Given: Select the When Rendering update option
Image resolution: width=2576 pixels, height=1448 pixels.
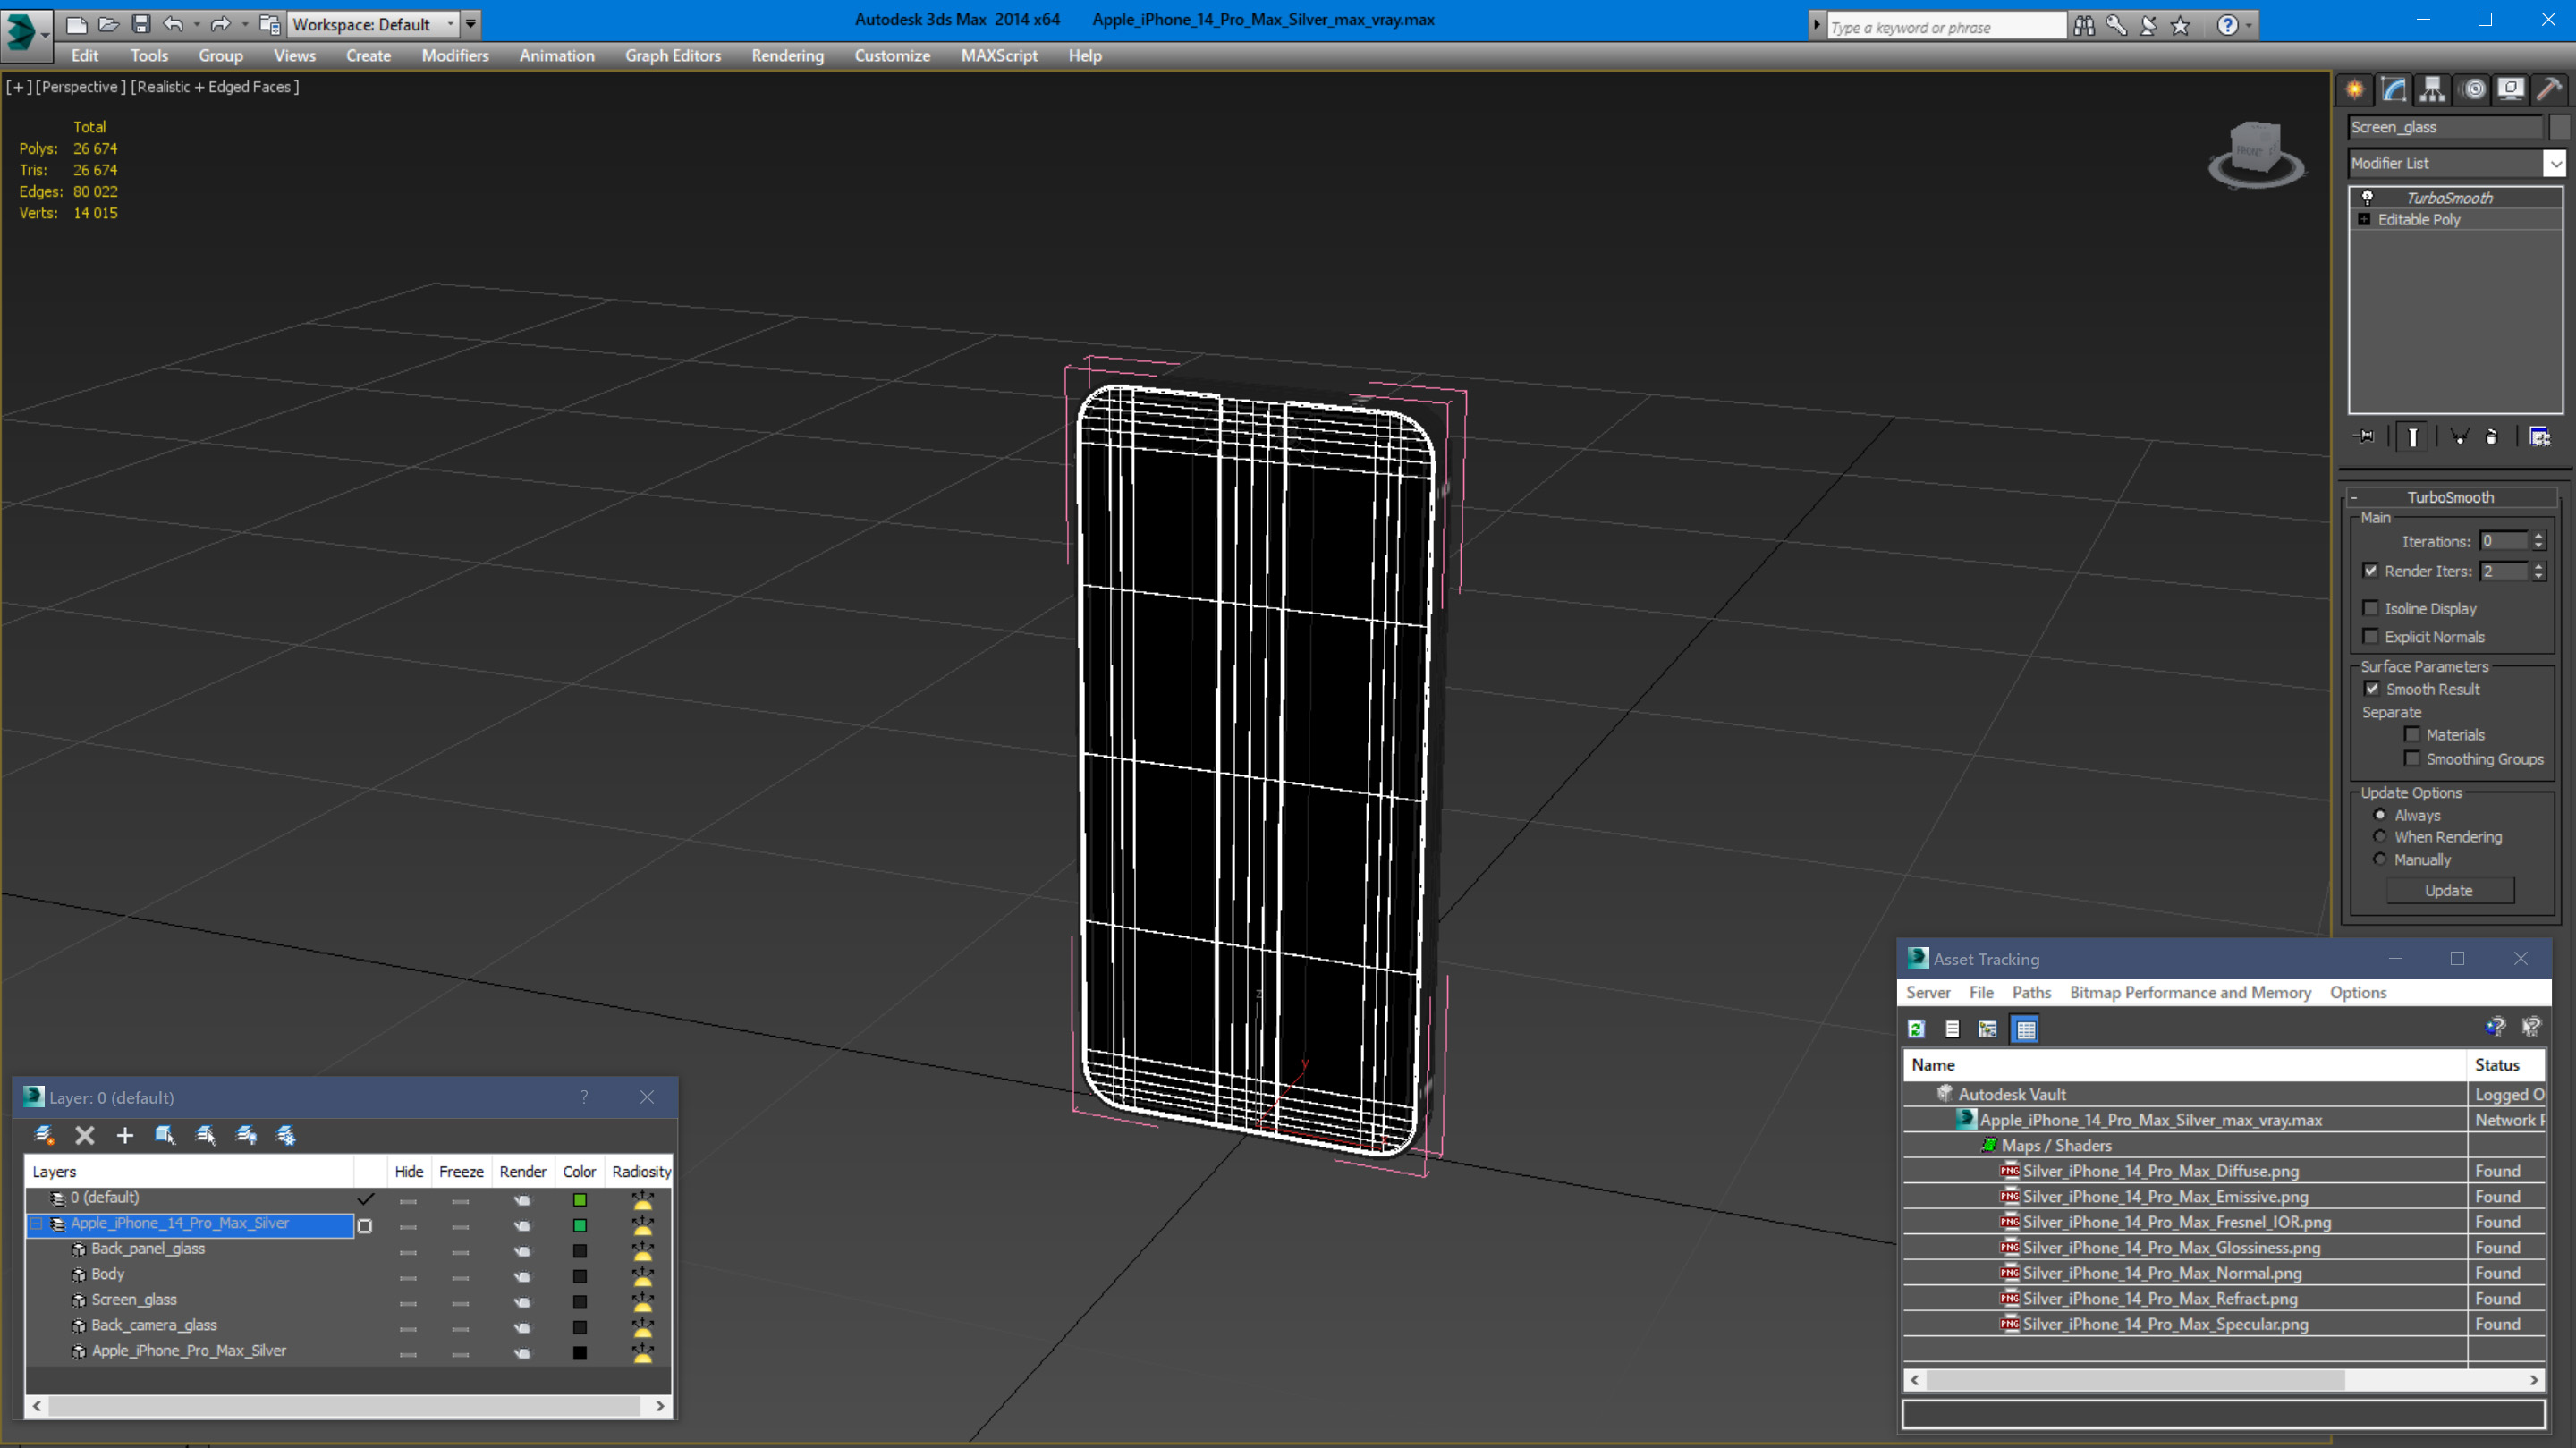Looking at the screenshot, I should 2380,837.
